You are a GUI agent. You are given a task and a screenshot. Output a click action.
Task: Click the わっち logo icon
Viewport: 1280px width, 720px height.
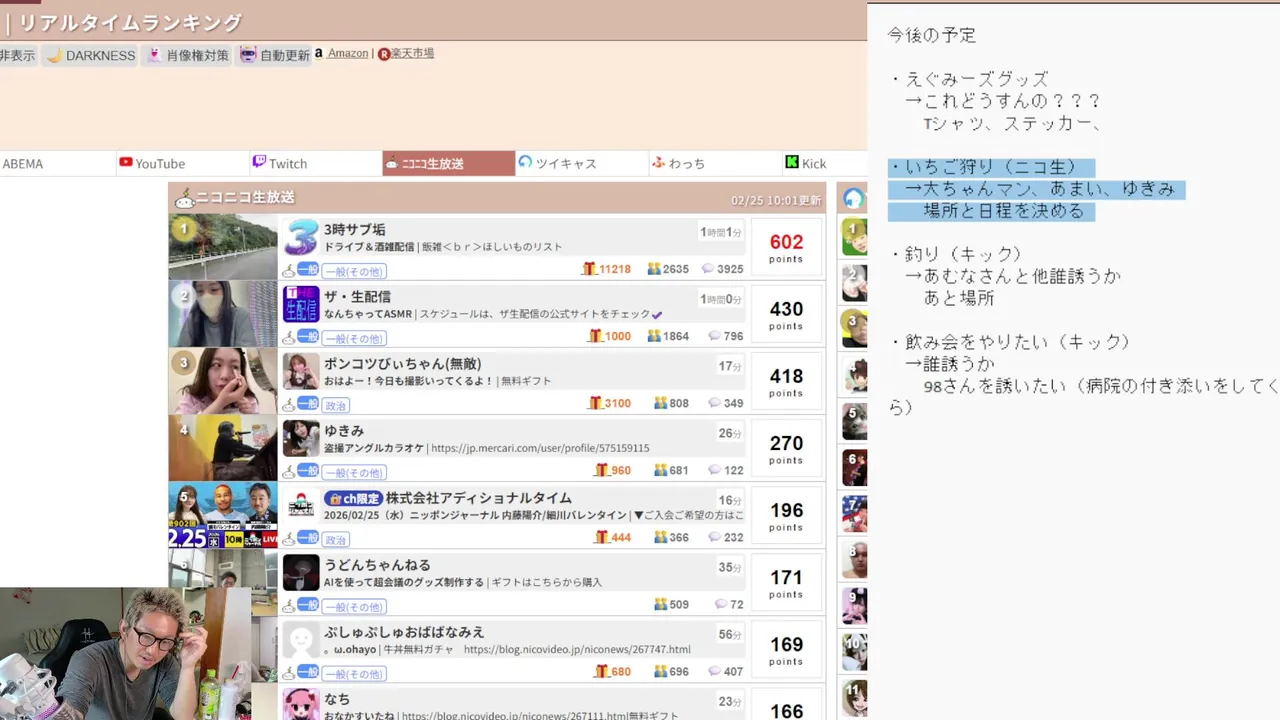(658, 162)
